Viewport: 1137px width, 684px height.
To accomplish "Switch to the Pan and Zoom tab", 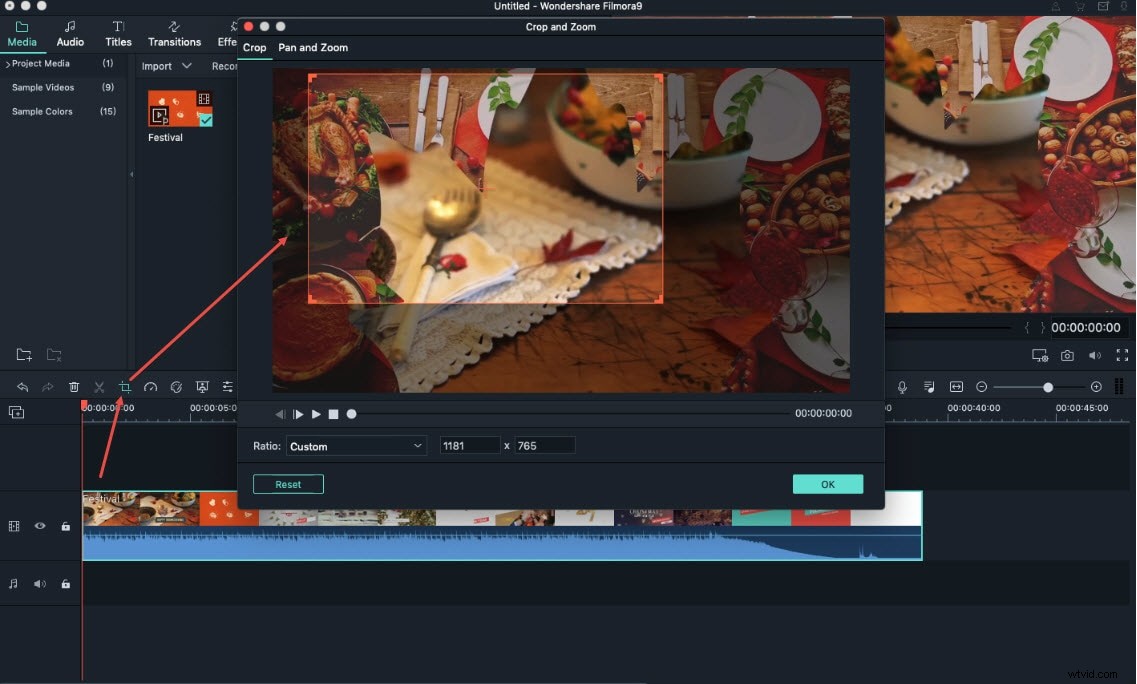I will (x=313, y=47).
